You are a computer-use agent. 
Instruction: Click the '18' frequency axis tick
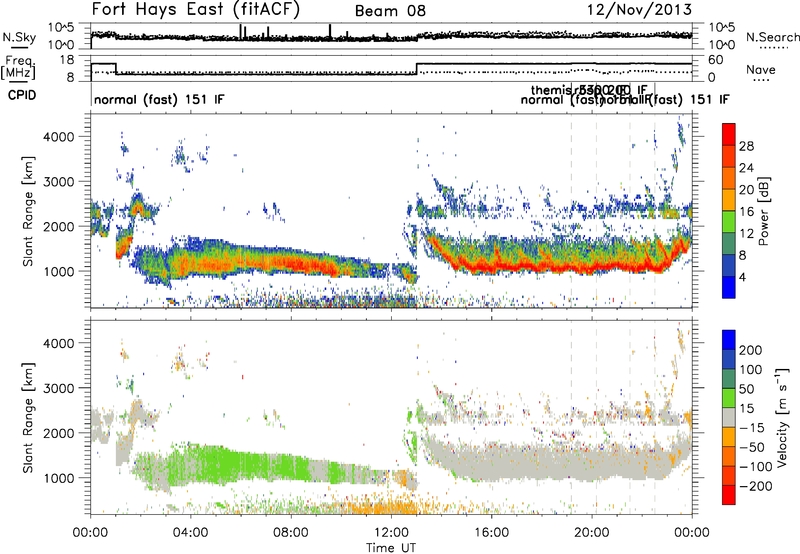point(67,60)
